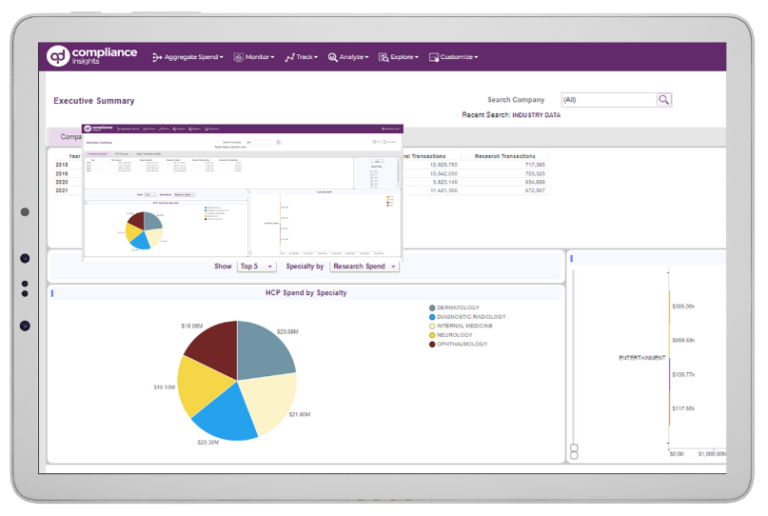Select the cream Internal Medicine pie slice
This screenshot has height=516, width=768.
[x=269, y=399]
